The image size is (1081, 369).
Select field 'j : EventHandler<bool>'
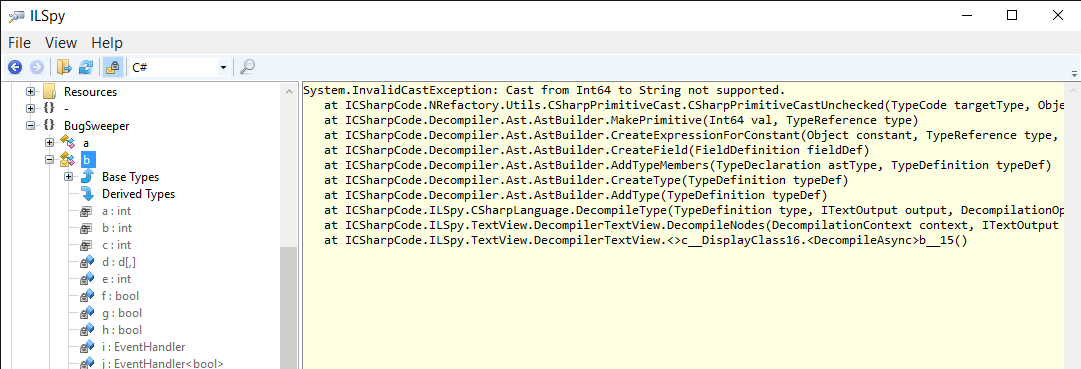click(163, 364)
